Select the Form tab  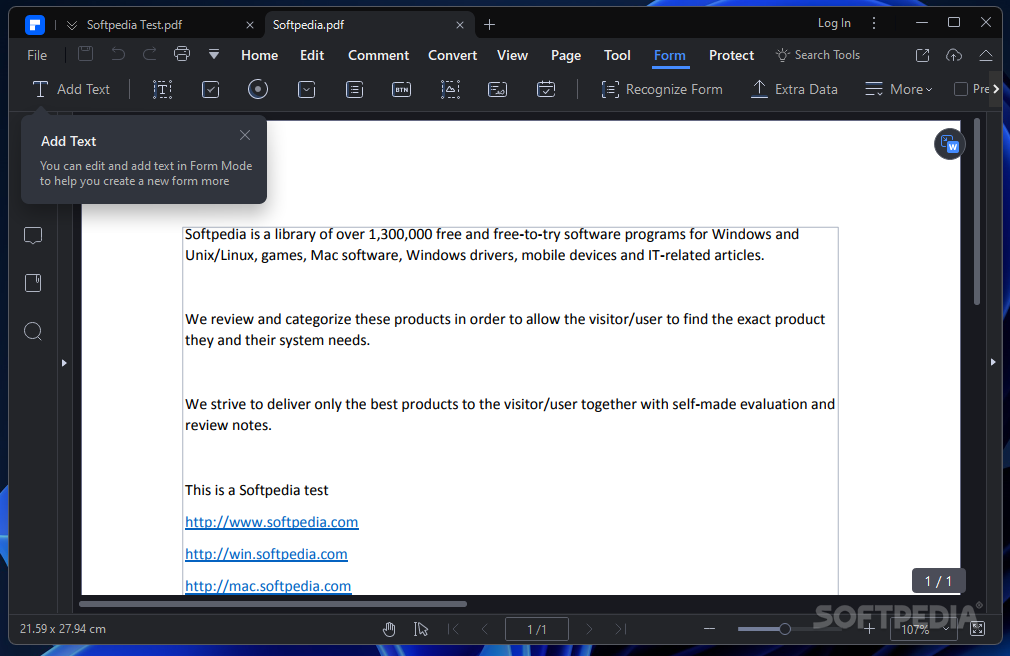point(669,55)
